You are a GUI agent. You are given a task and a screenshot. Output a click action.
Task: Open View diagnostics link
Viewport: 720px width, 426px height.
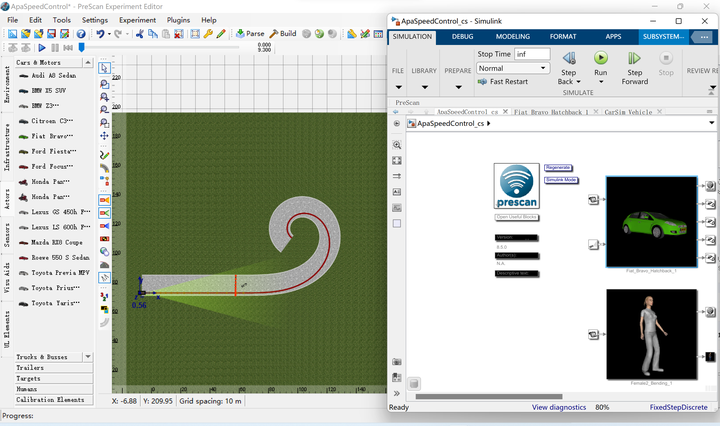559,407
